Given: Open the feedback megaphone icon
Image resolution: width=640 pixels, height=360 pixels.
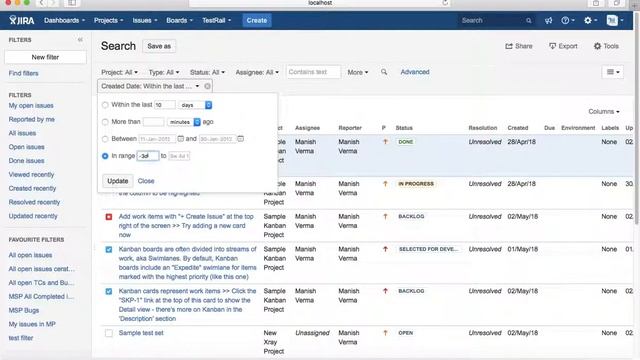Looking at the screenshot, I should pos(548,20).
